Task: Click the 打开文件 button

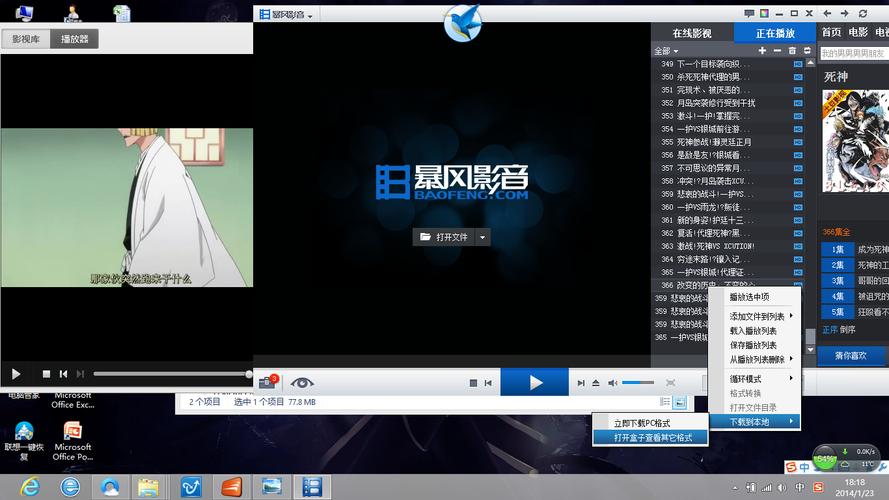Action: tap(444, 237)
